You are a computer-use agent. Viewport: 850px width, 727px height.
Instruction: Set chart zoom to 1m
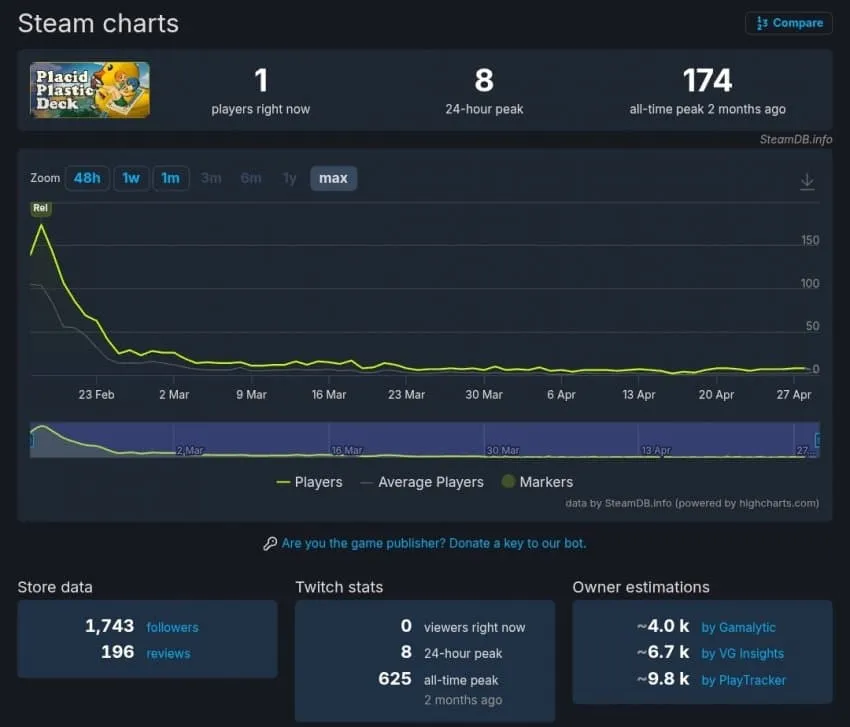click(171, 178)
